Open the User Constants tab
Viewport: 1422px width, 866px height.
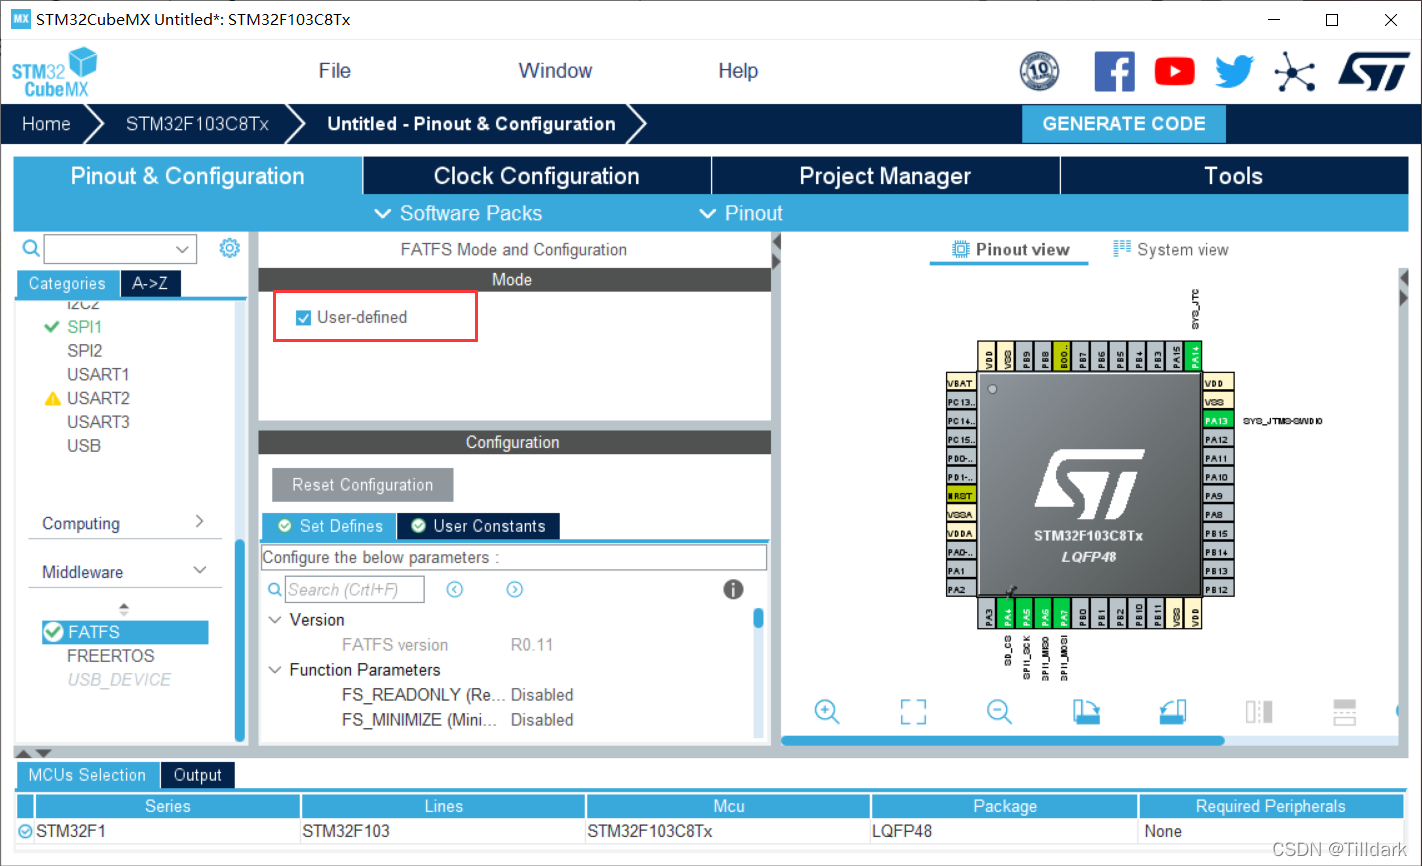click(x=479, y=526)
